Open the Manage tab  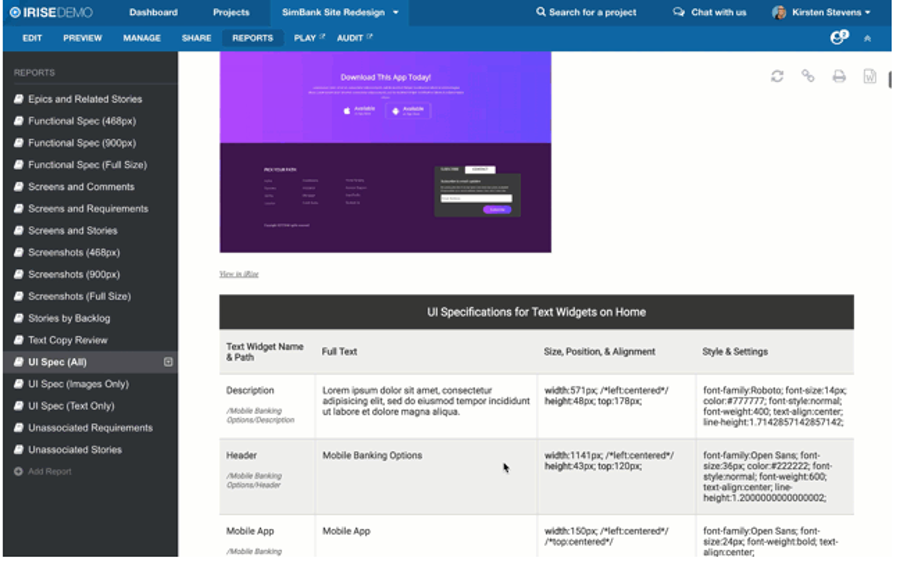click(x=141, y=38)
